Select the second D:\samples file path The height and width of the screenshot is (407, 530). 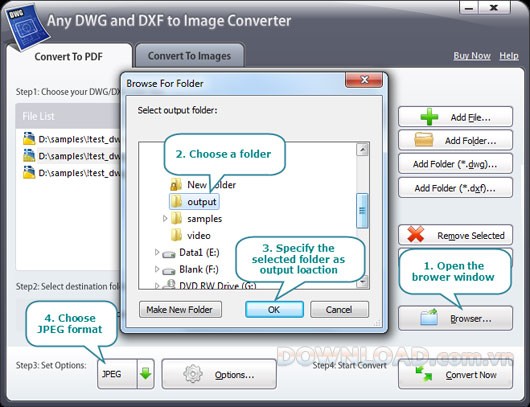pos(79,156)
